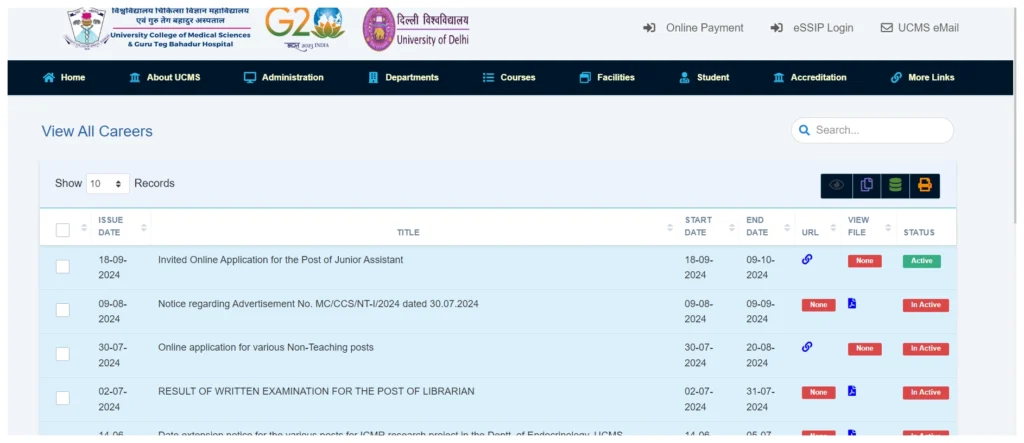
Task: Click In Active badge for Librarian row
Action: click(925, 392)
